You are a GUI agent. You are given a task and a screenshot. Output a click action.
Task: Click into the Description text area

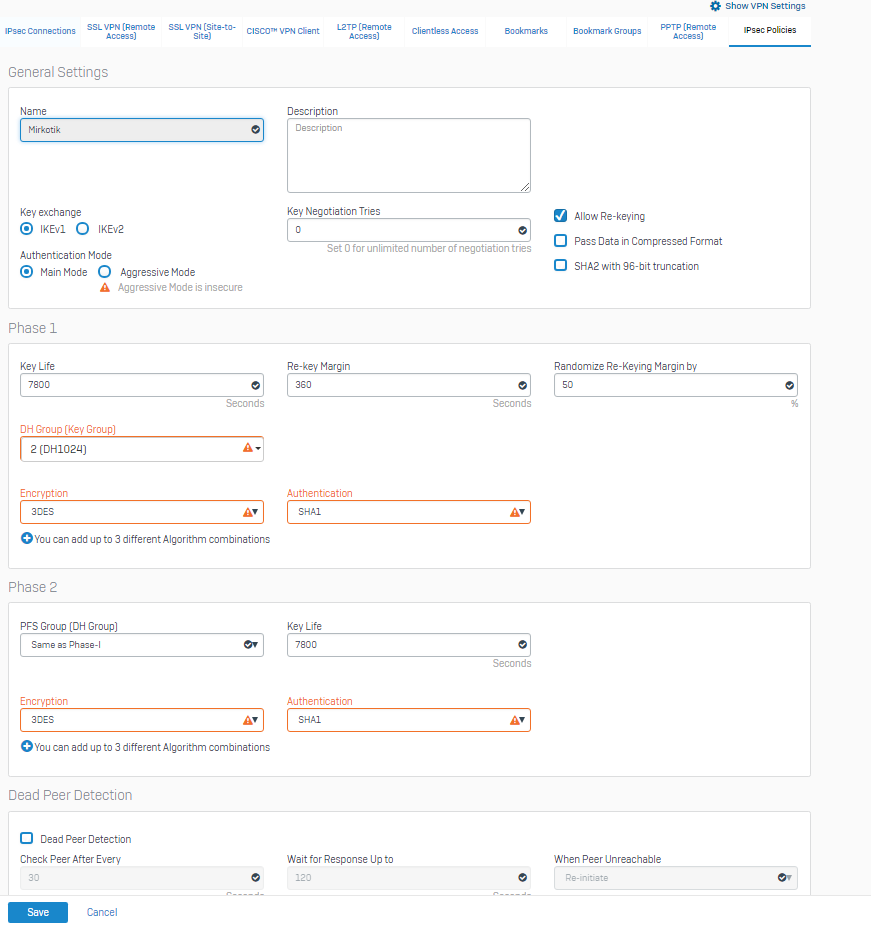click(x=408, y=155)
